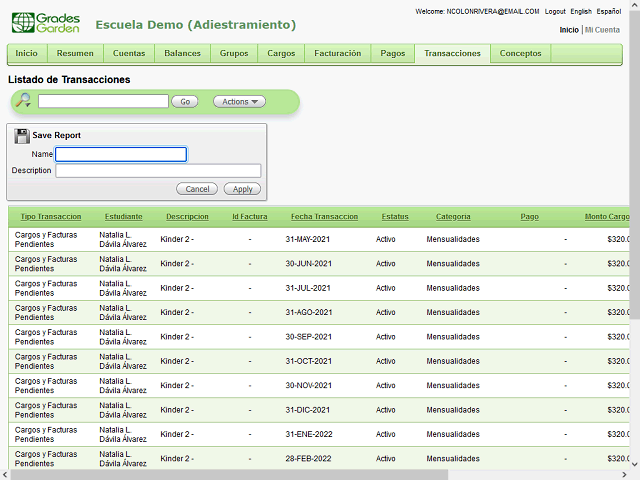Click the Grades Garden logo

[x=47, y=22]
